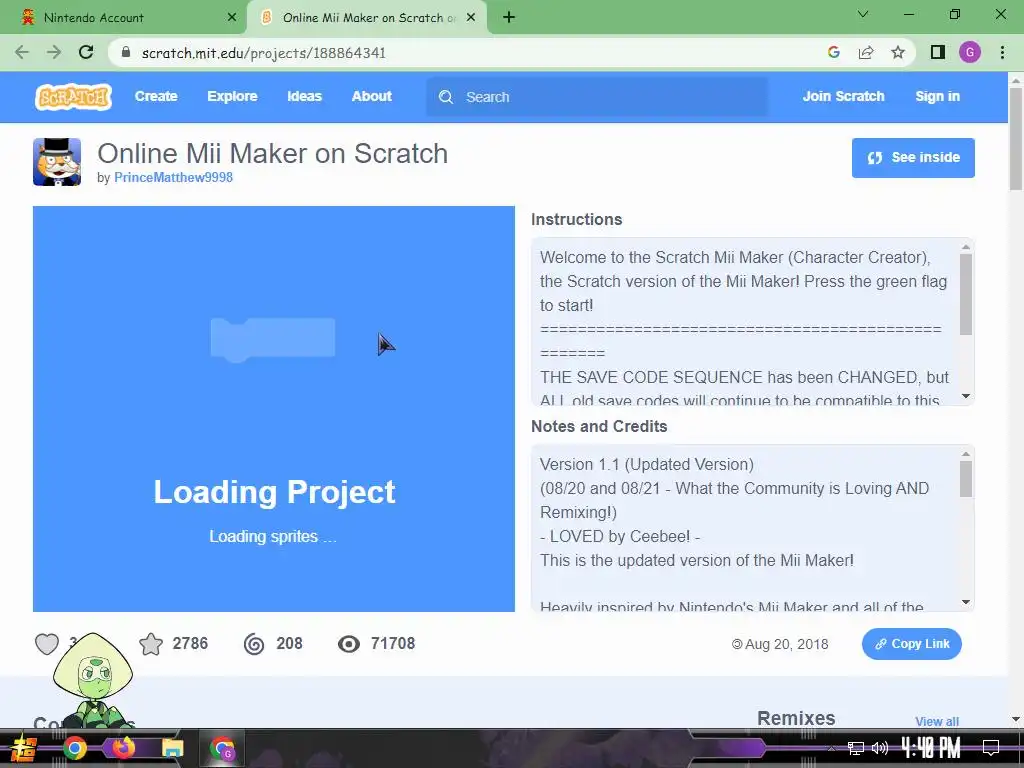Open the tab search chevron
Screen dimensions: 1024x768
pyautogui.click(x=863, y=14)
